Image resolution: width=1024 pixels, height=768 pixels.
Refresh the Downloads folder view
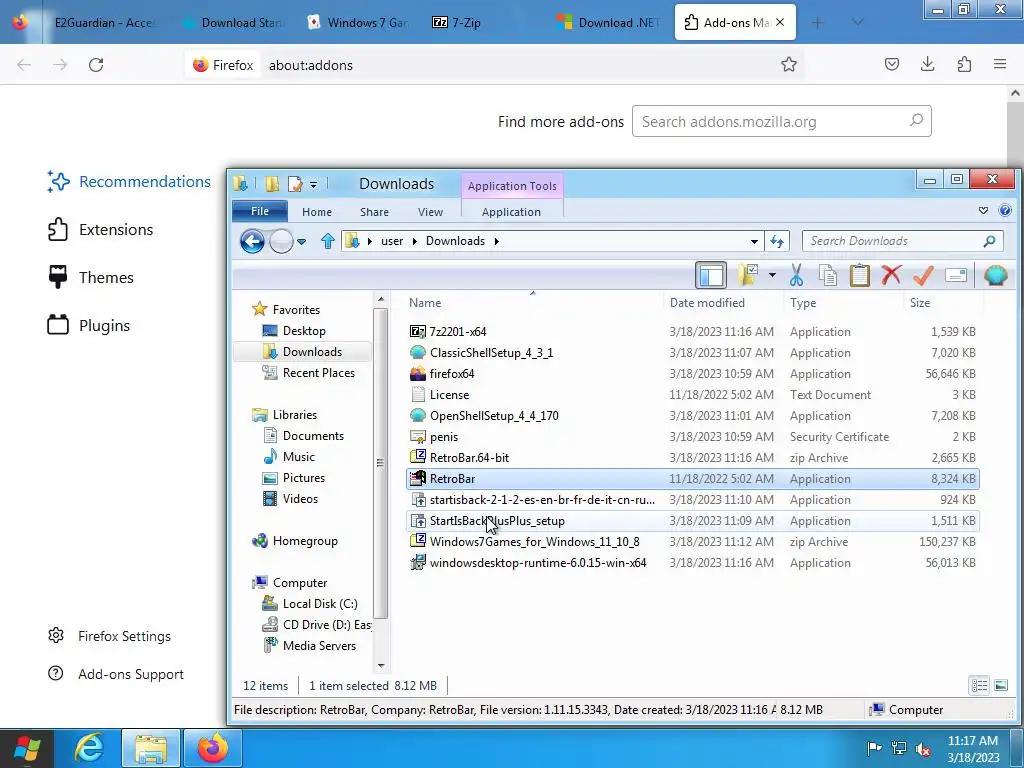click(777, 241)
